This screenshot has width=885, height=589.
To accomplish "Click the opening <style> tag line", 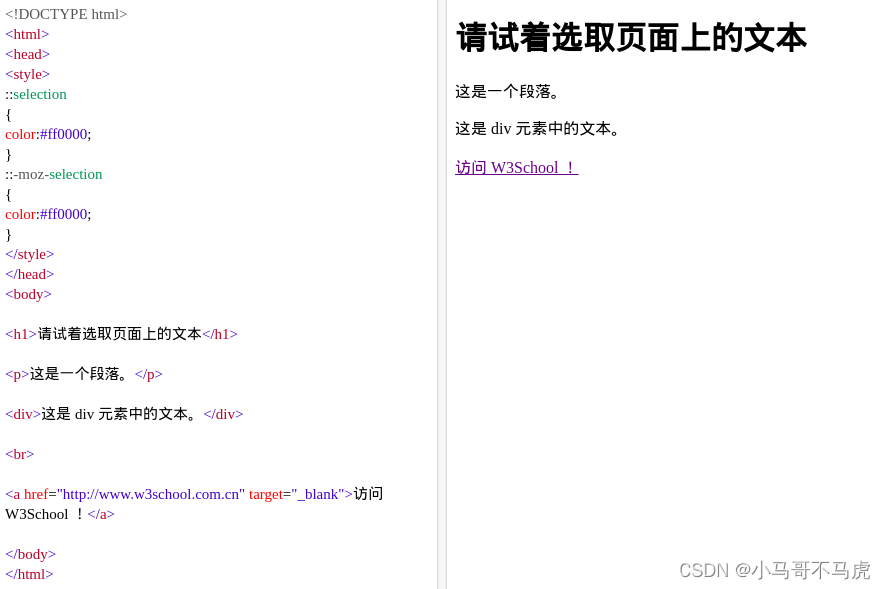I will click(x=28, y=74).
